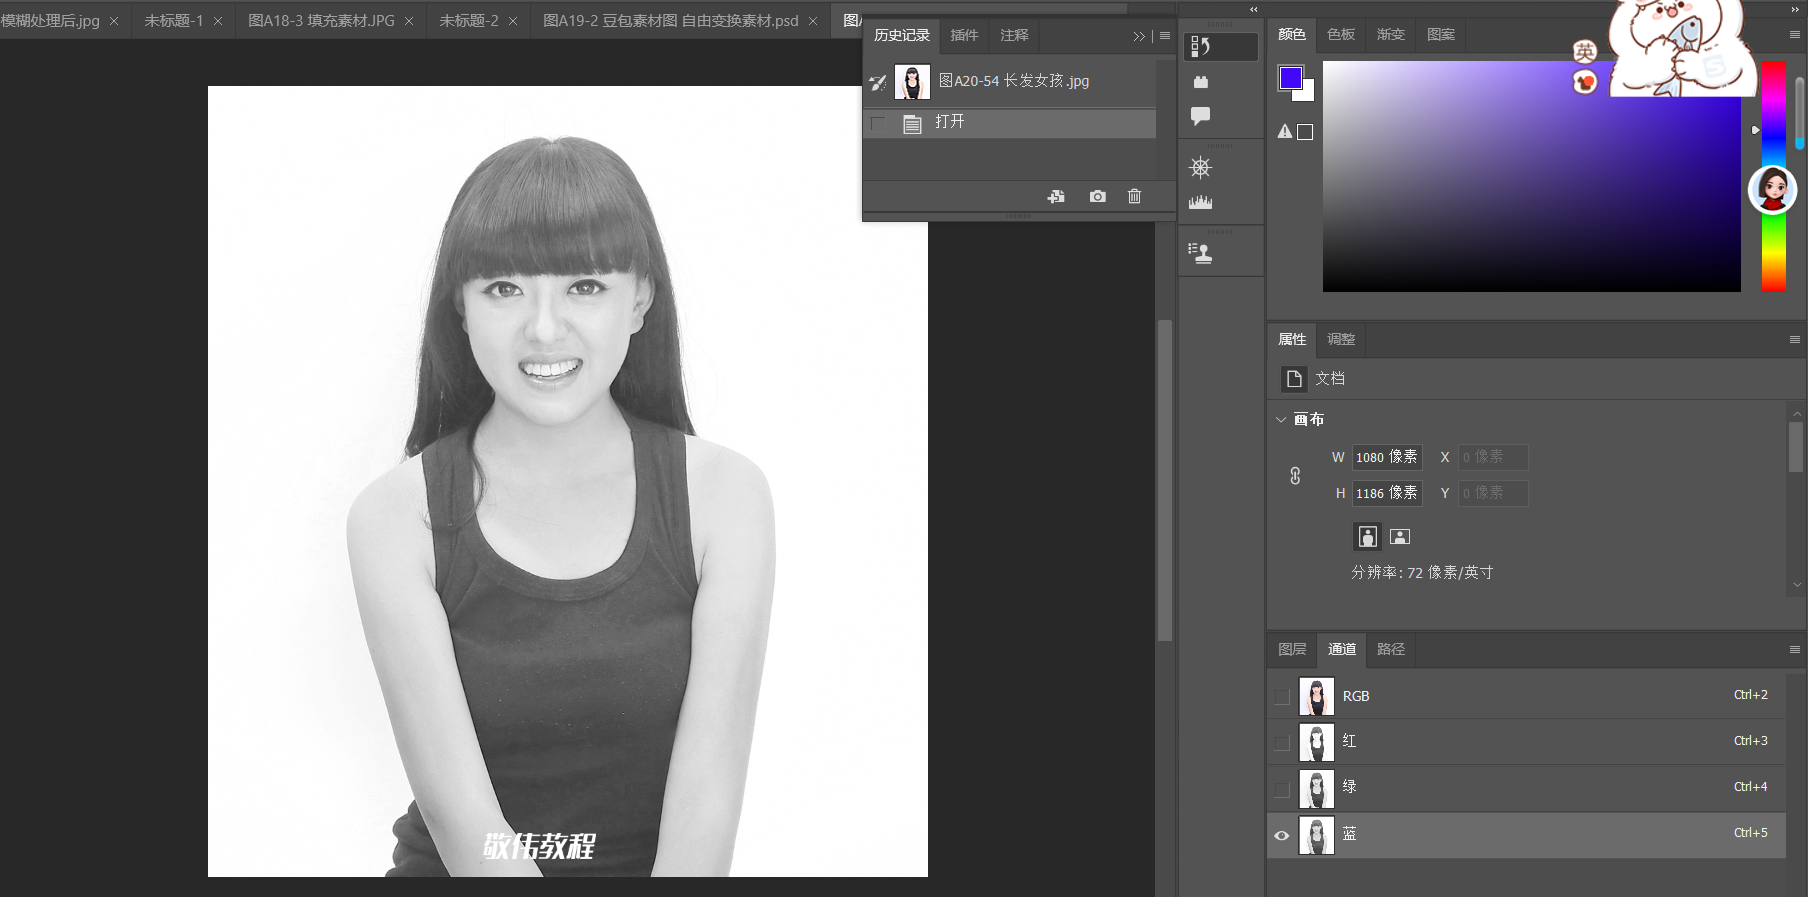1808x897 pixels.
Task: Click the blue foreground color swatch
Action: (x=1290, y=78)
